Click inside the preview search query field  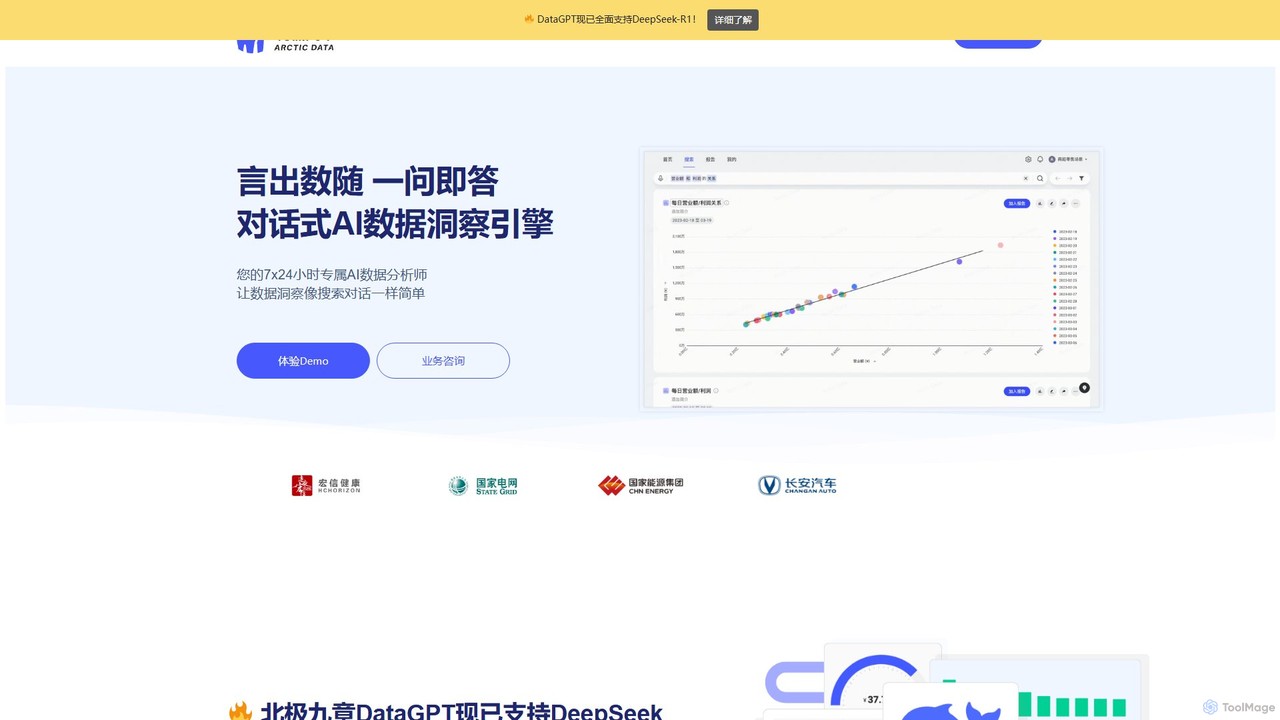(850, 178)
